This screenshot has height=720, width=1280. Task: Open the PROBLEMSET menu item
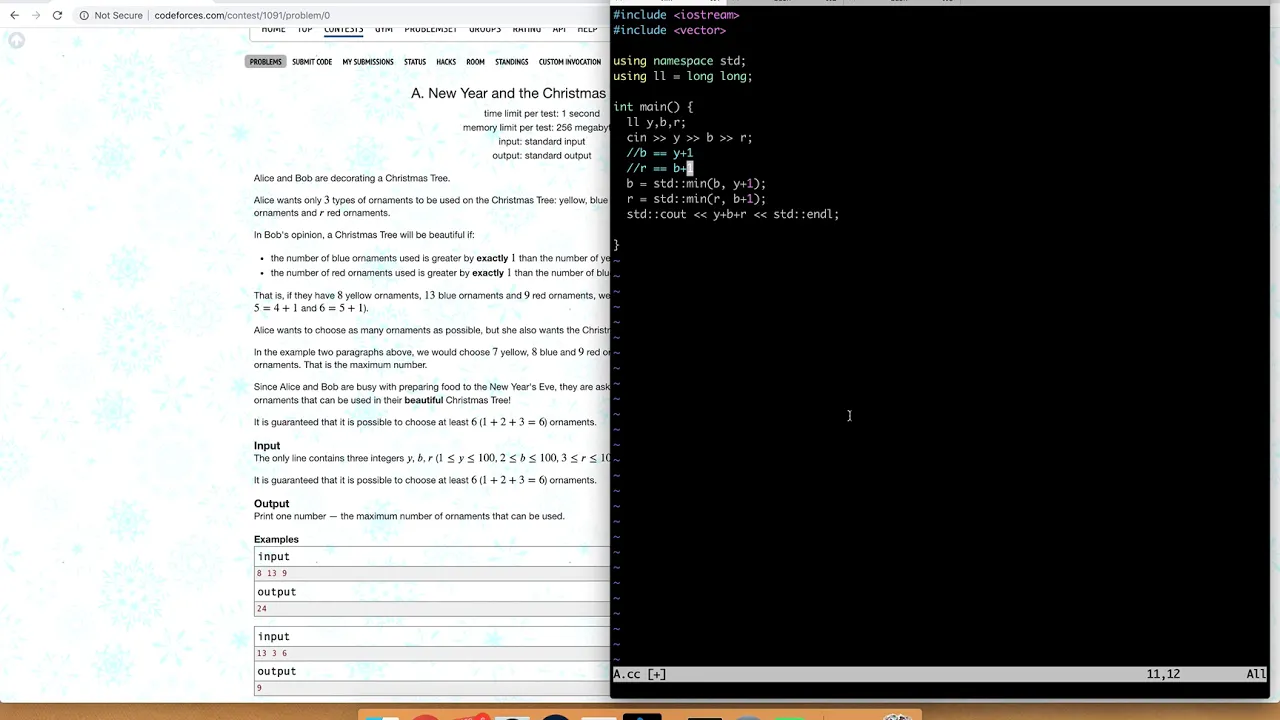[430, 30]
